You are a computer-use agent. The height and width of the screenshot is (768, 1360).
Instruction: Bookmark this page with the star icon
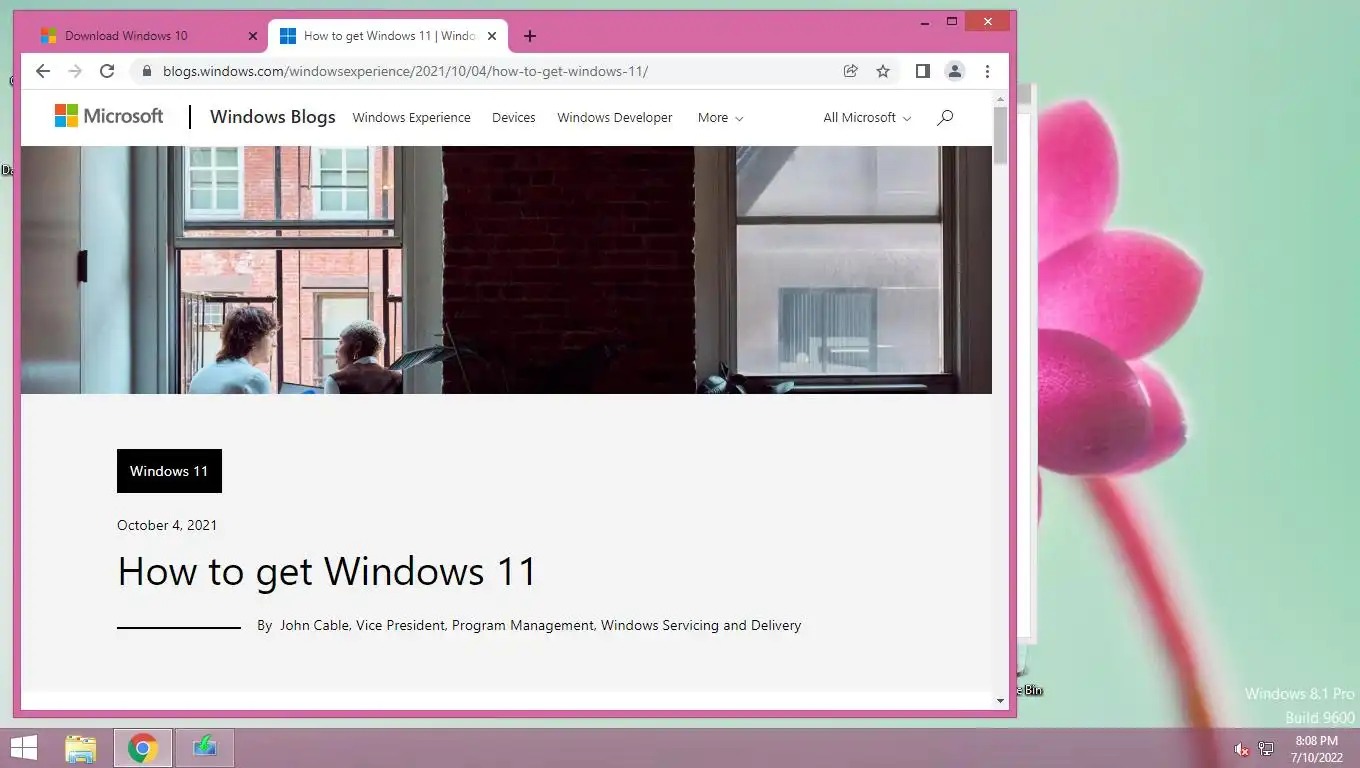[x=883, y=71]
